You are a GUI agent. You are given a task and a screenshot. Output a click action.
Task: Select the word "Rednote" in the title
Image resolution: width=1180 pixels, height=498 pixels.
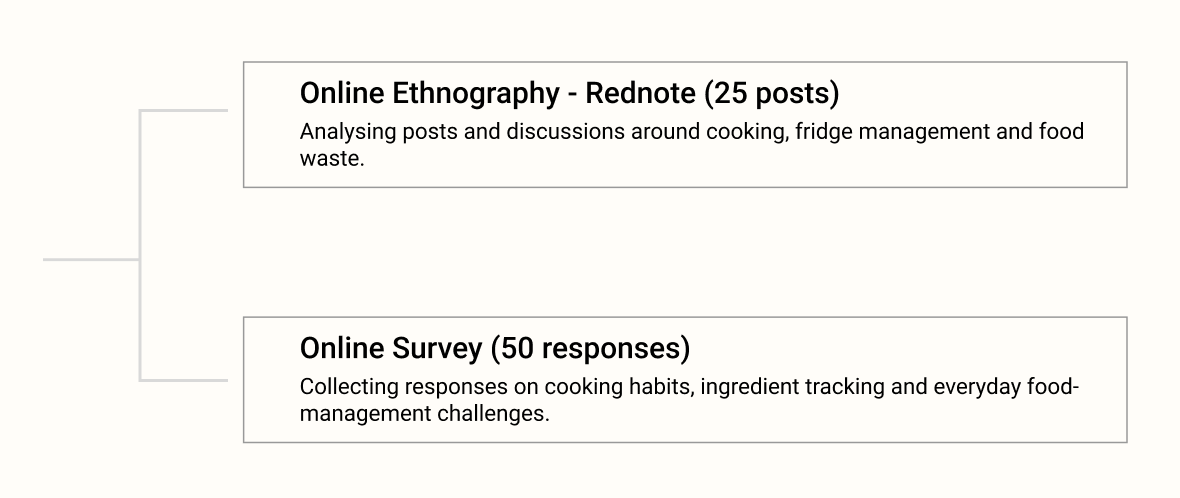pyautogui.click(x=640, y=93)
